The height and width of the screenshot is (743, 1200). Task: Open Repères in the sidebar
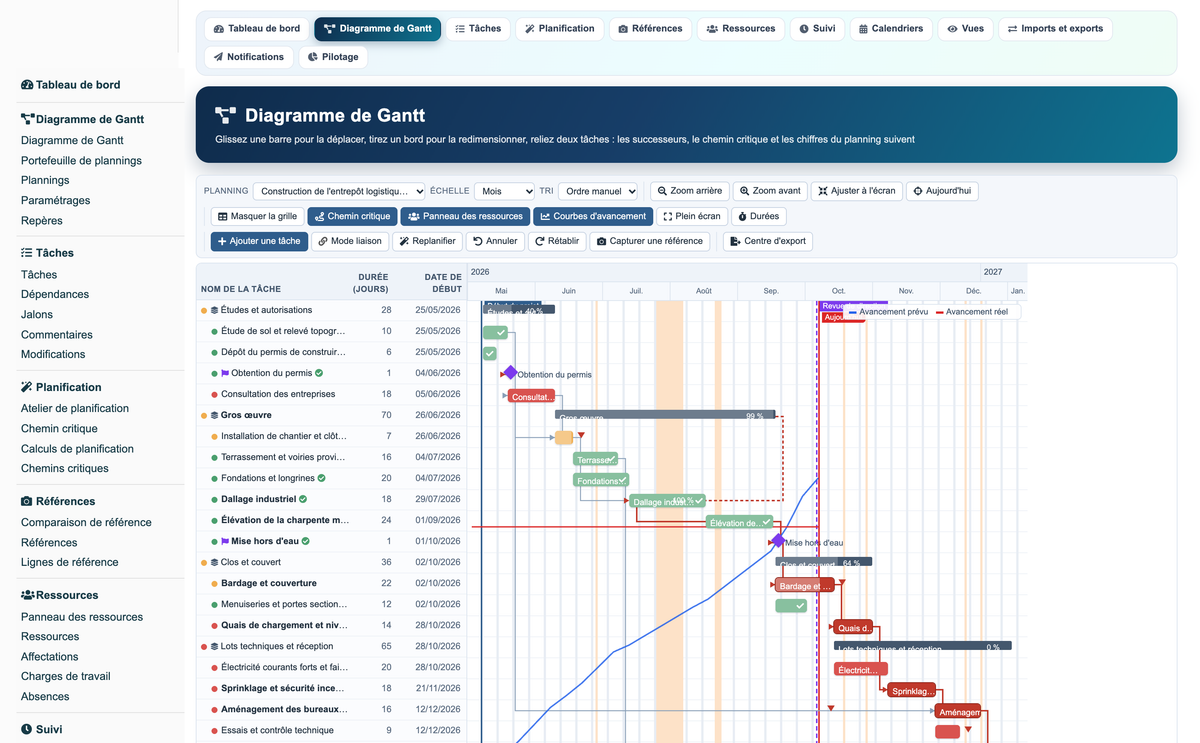coord(42,220)
